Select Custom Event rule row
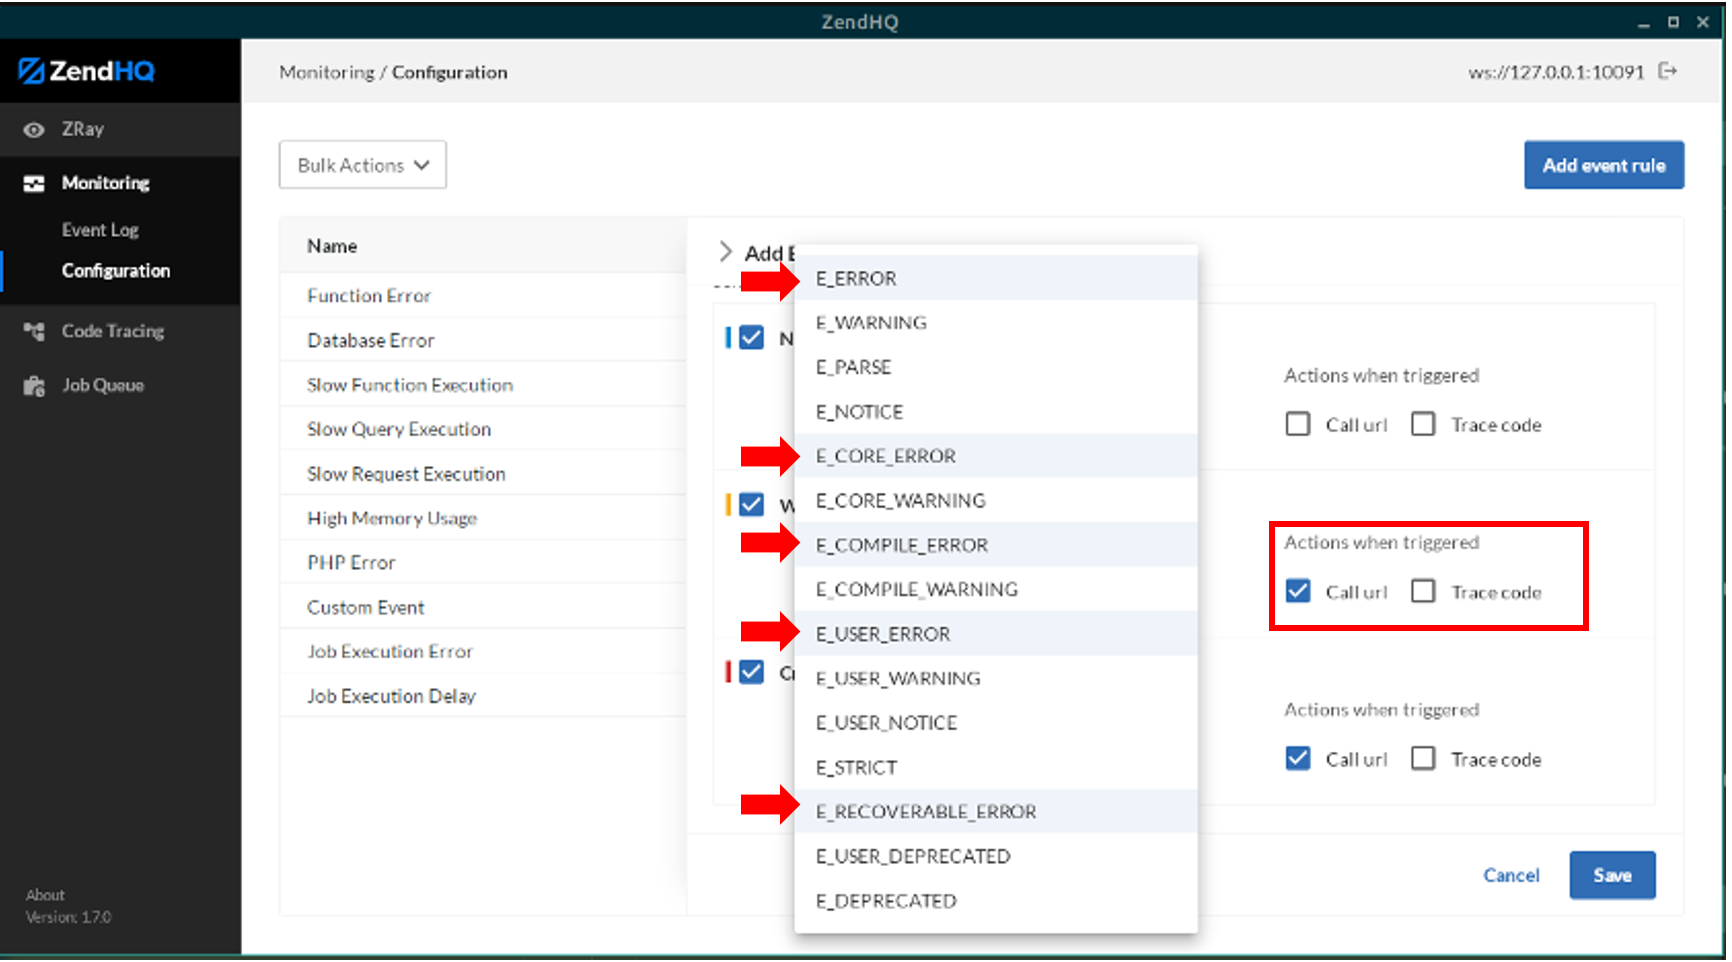This screenshot has height=962, width=1732. pos(483,608)
